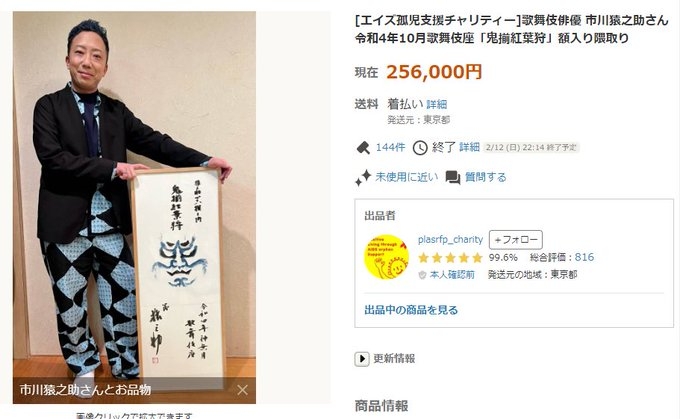Screen dimensions: 680x419
Task: Click the five-star seller rating
Action: pos(450,258)
